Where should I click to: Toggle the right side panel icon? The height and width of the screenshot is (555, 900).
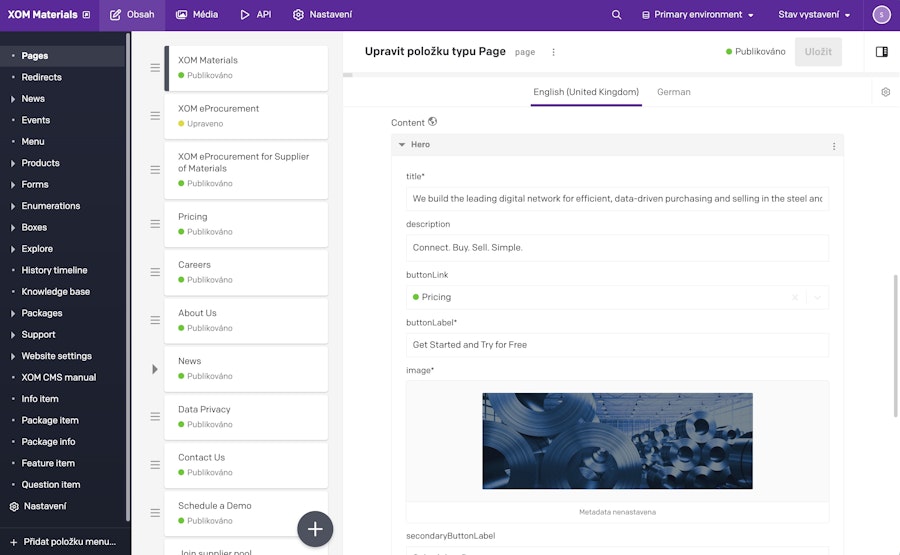click(x=882, y=52)
